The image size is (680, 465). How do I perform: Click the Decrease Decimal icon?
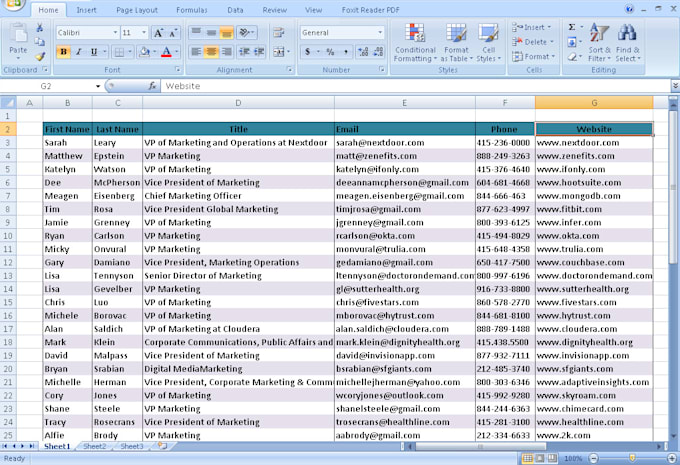point(378,52)
